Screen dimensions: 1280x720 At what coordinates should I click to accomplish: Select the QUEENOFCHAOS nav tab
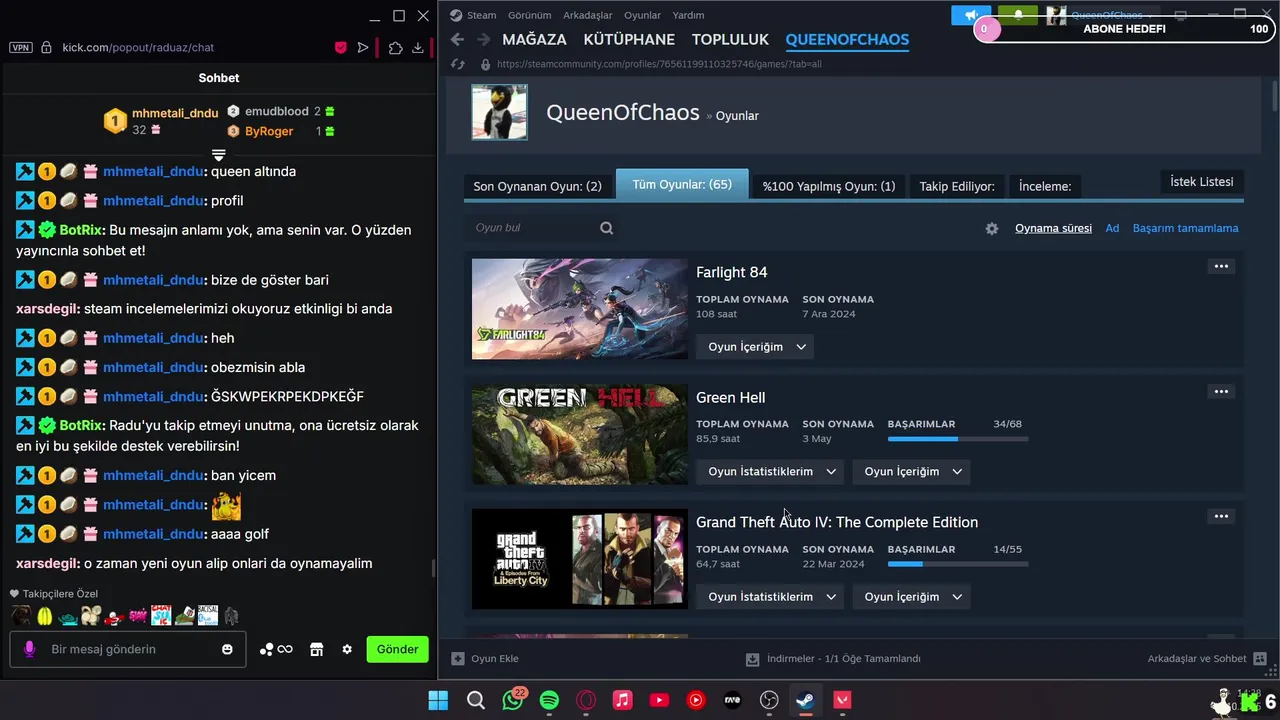point(847,40)
